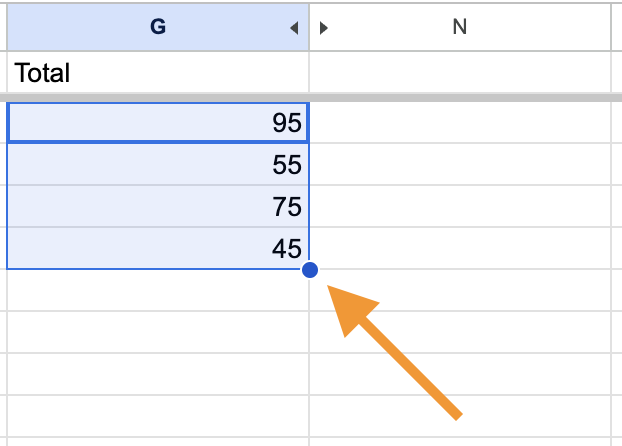Click the blue fill handle dot
This screenshot has width=622, height=446.
click(310, 270)
